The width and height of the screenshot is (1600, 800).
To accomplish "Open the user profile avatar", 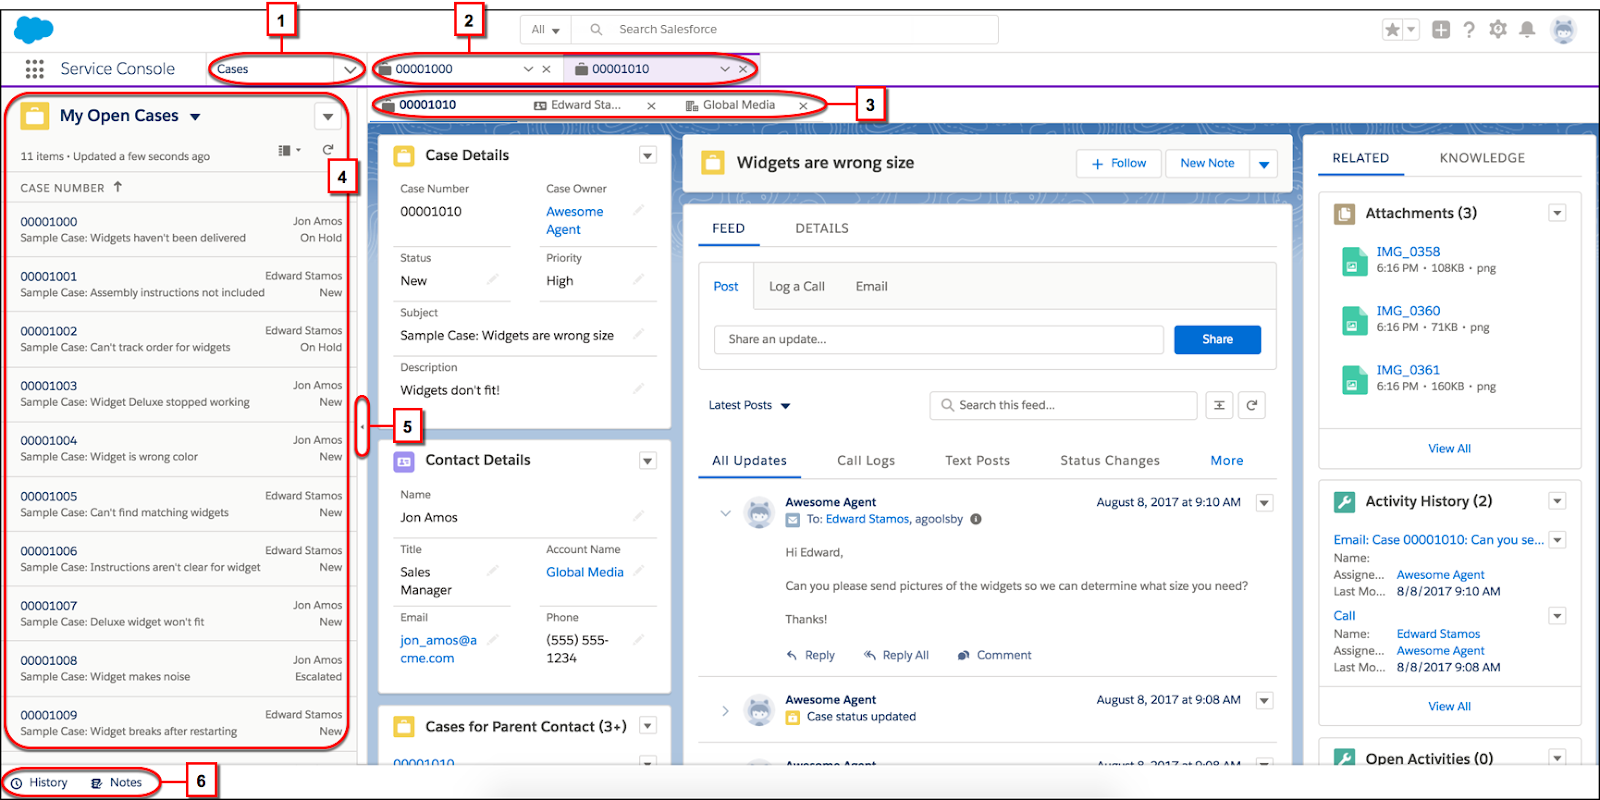I will click(1564, 30).
